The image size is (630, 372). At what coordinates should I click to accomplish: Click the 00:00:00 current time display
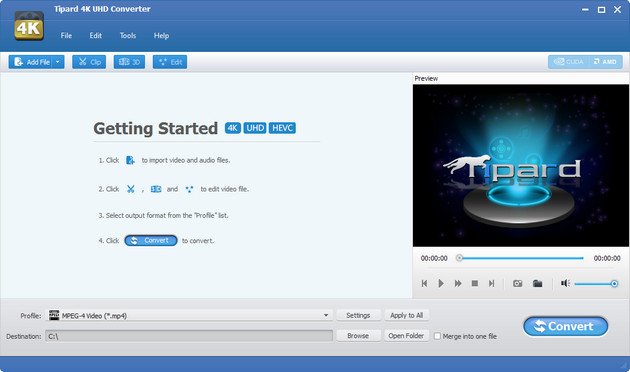coord(434,258)
